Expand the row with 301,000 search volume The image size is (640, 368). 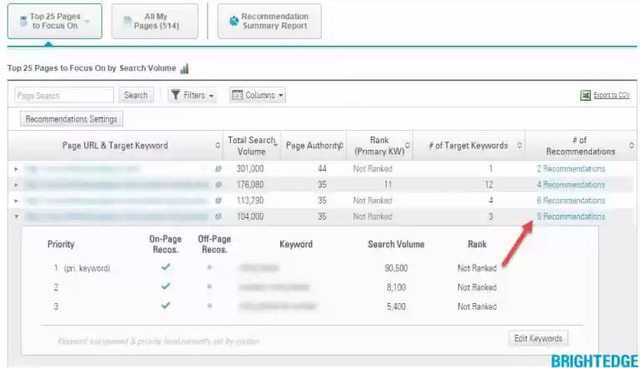click(x=16, y=169)
